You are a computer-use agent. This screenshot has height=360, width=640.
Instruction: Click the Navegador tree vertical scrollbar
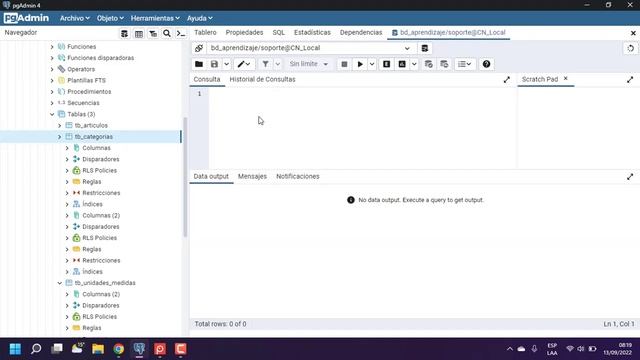coord(185,177)
